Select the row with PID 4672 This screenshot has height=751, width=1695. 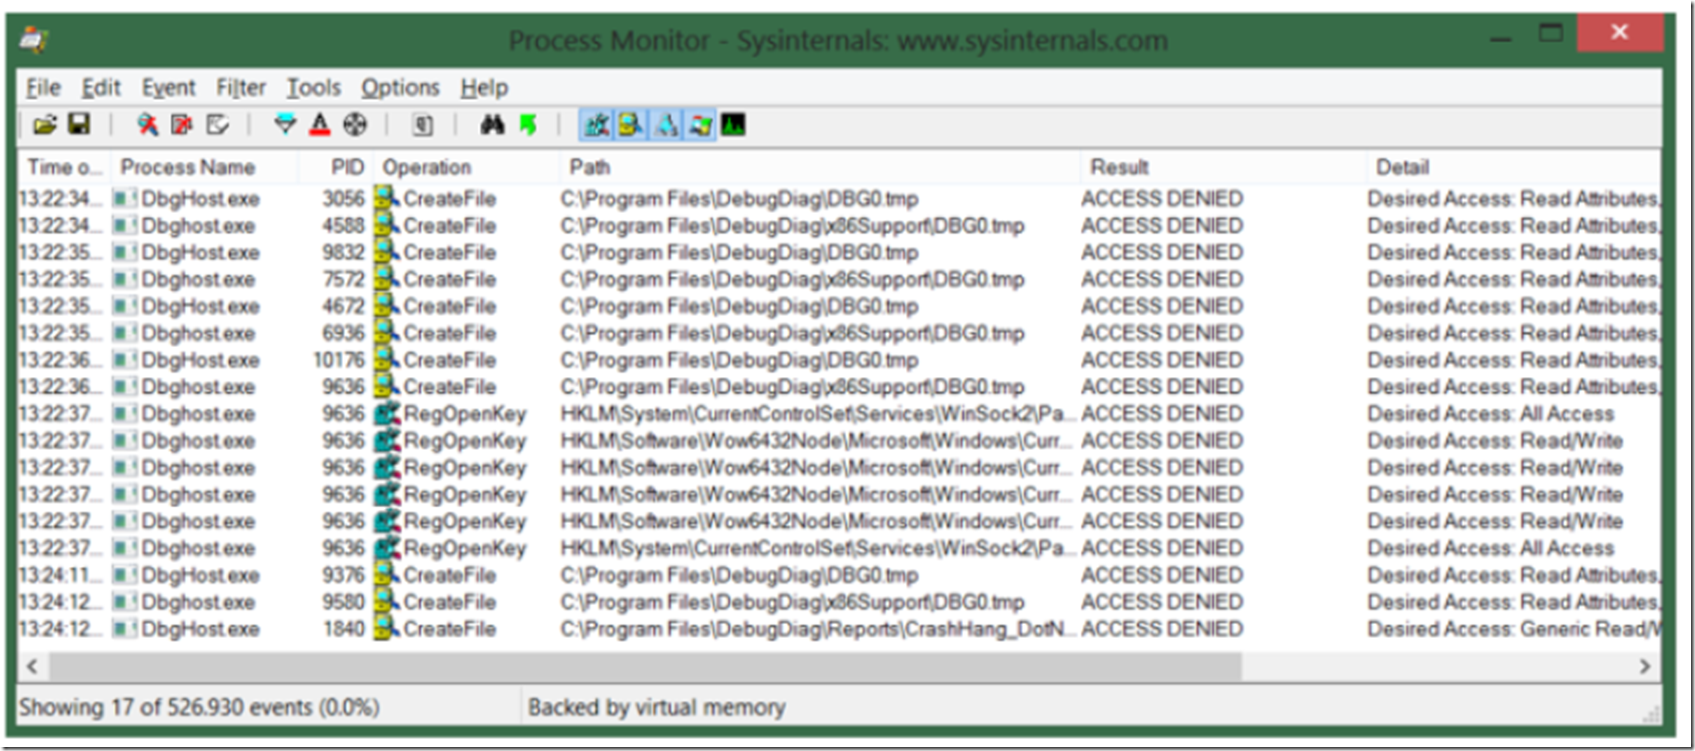tap(839, 306)
